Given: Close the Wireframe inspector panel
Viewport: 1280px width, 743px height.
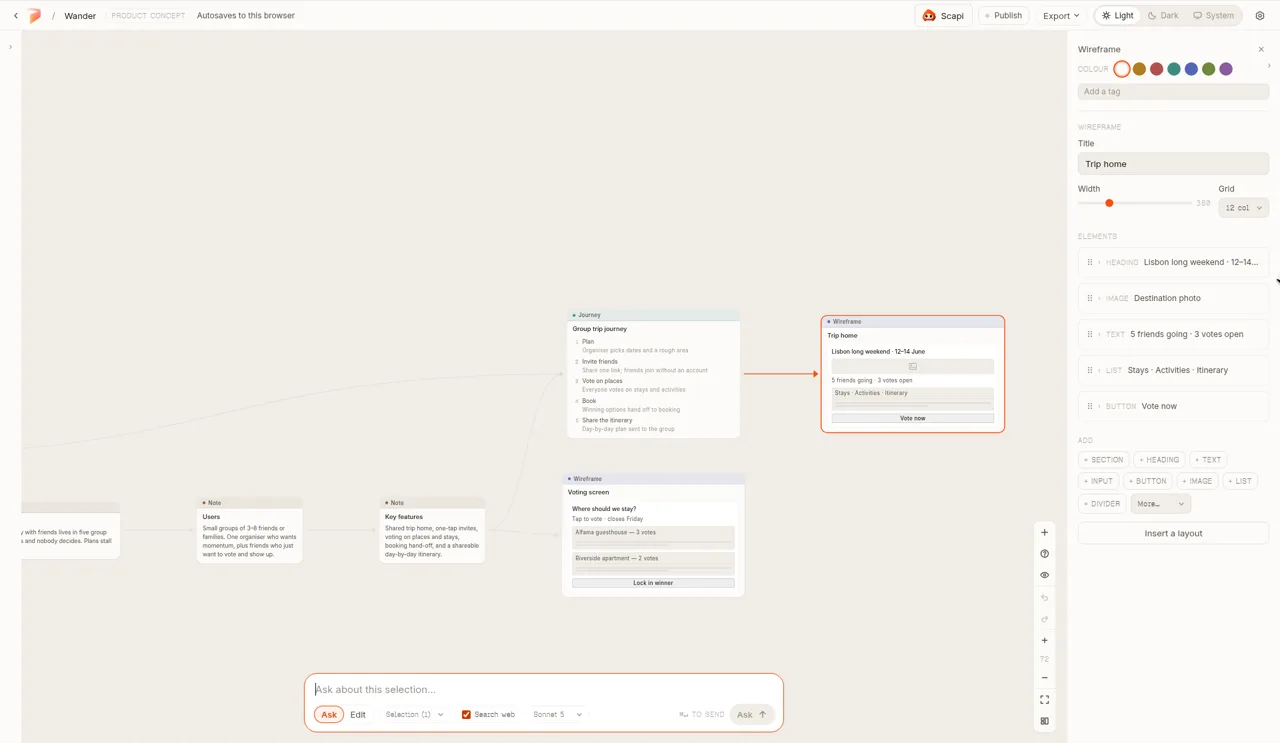Looking at the screenshot, I should pos(1261,49).
